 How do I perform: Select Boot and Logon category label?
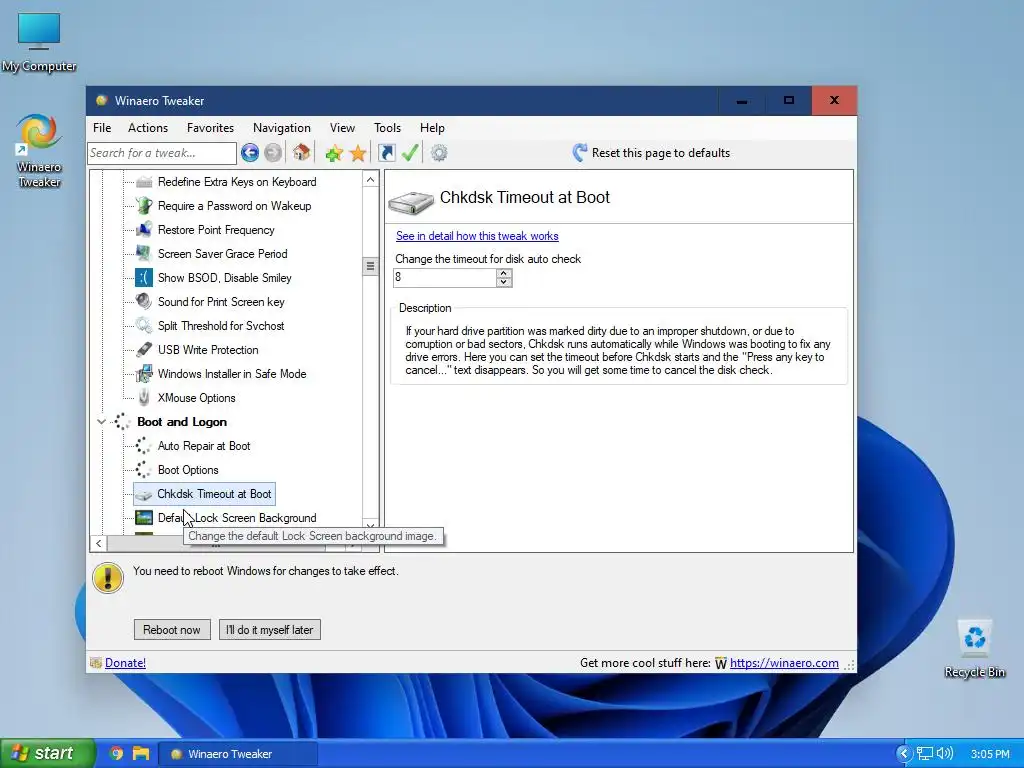click(182, 422)
